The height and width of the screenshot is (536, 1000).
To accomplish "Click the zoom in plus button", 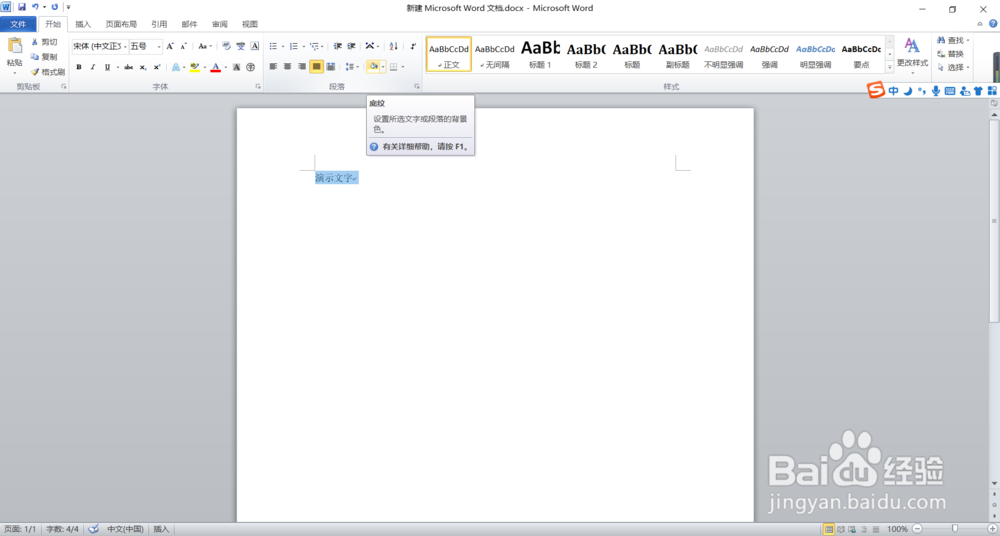I will pyautogui.click(x=991, y=528).
